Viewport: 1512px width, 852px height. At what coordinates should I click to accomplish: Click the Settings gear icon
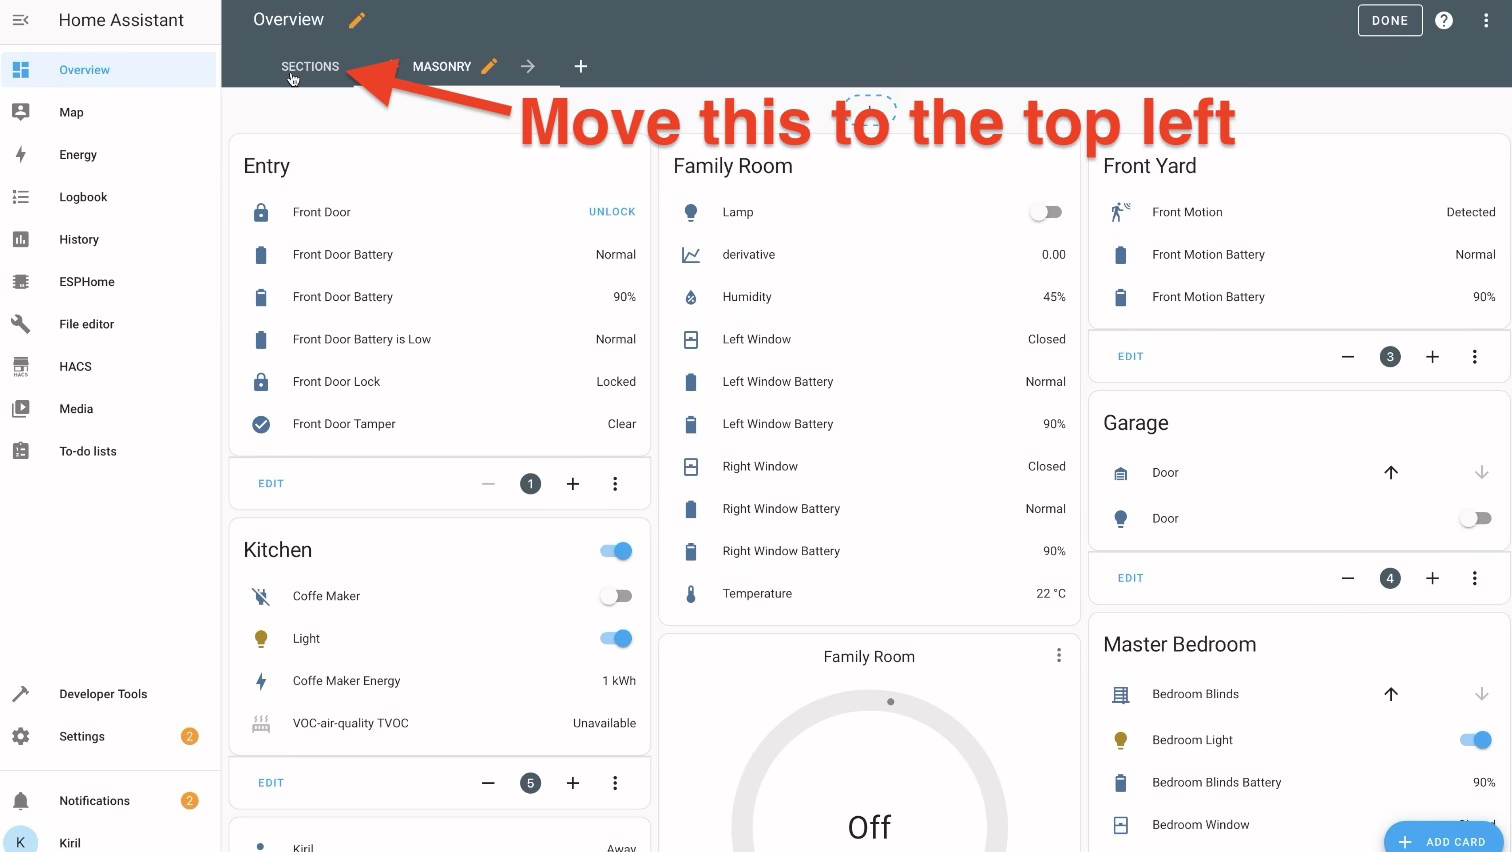[x=20, y=736]
